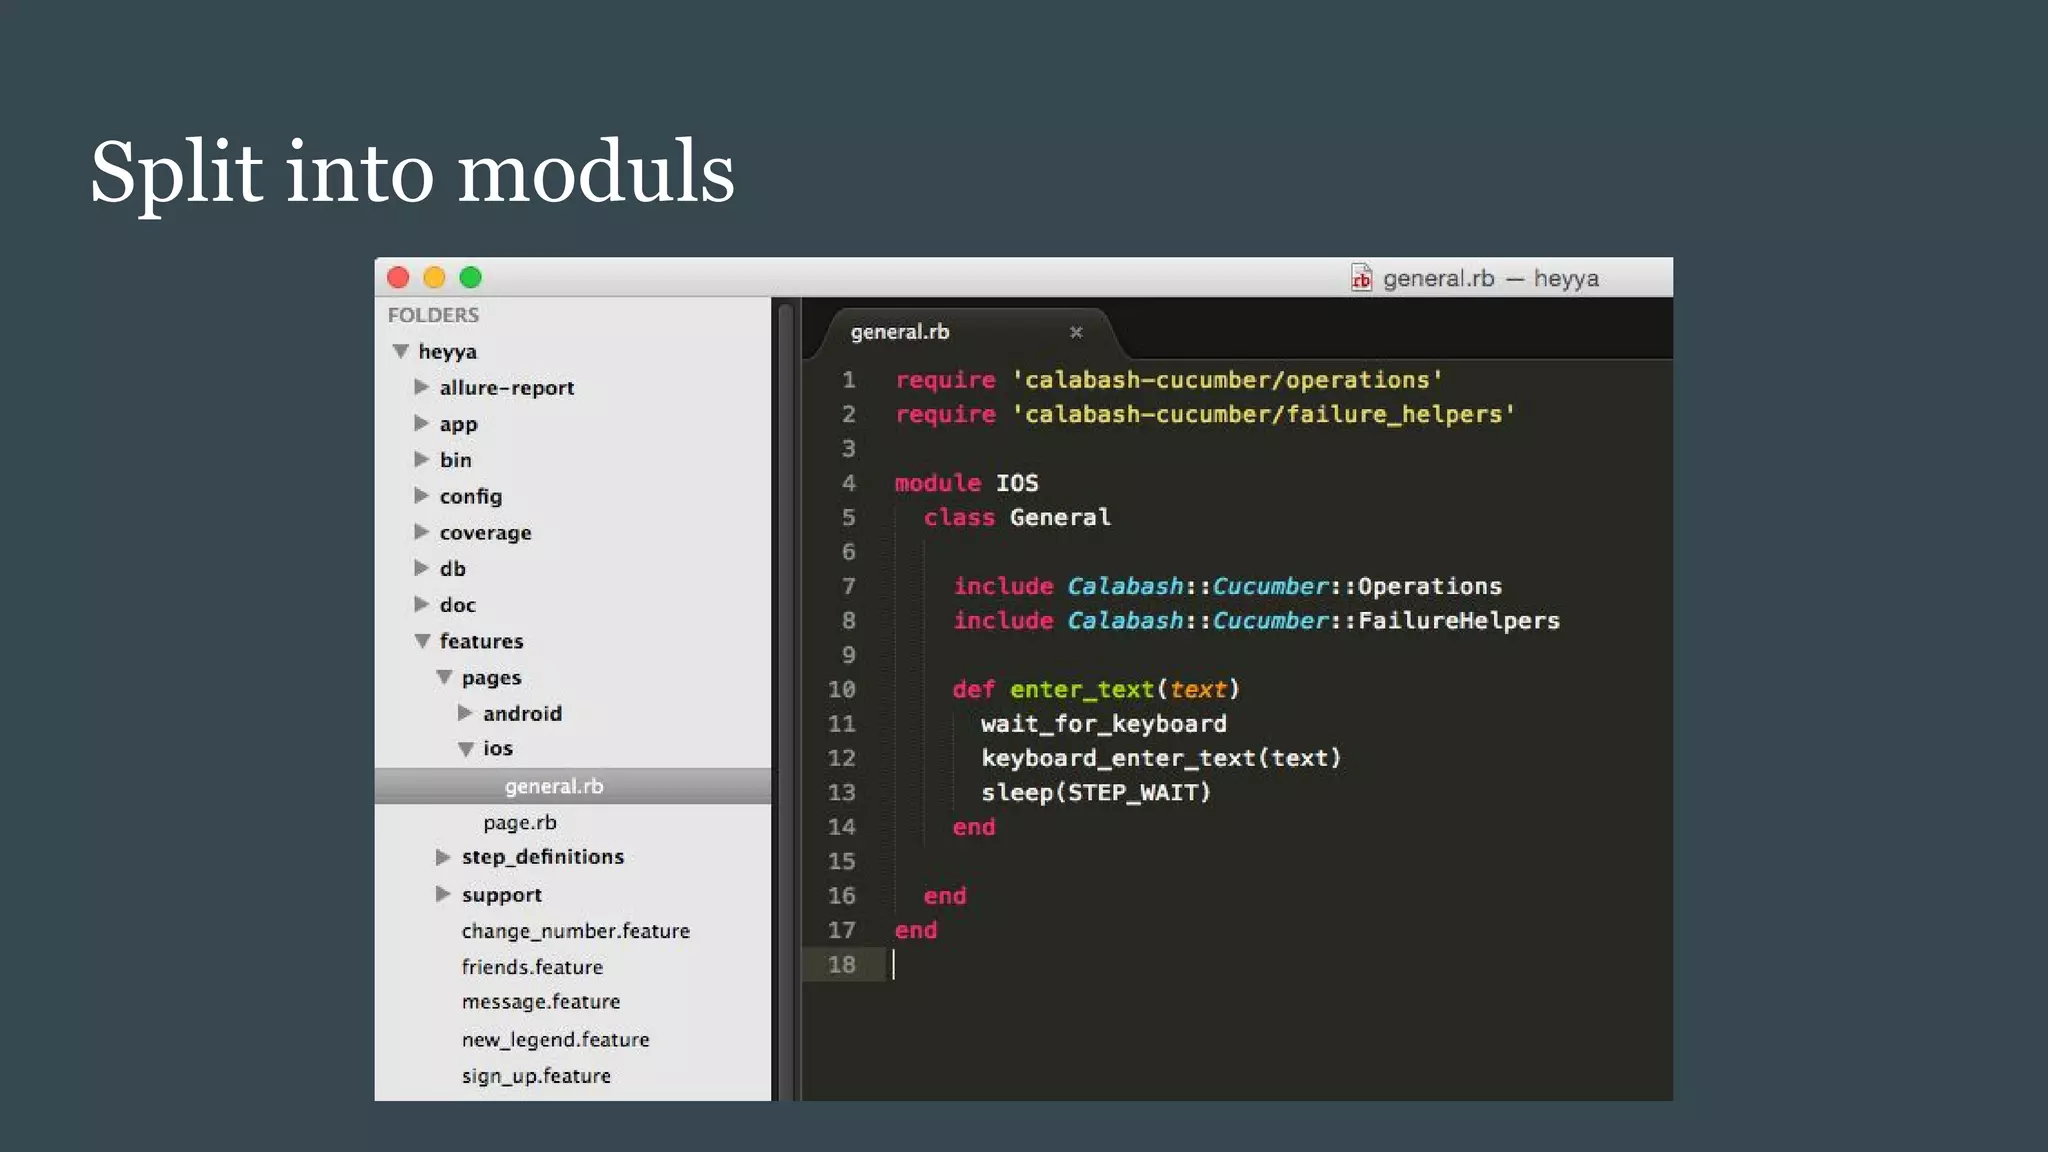Click the red close window button
2048x1152 pixels.
click(x=398, y=278)
